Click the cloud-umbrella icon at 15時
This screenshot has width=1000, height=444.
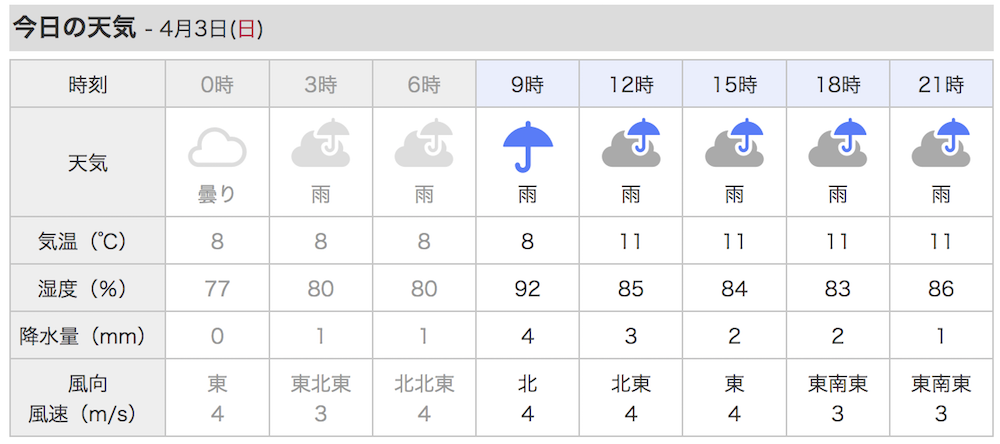pos(734,143)
